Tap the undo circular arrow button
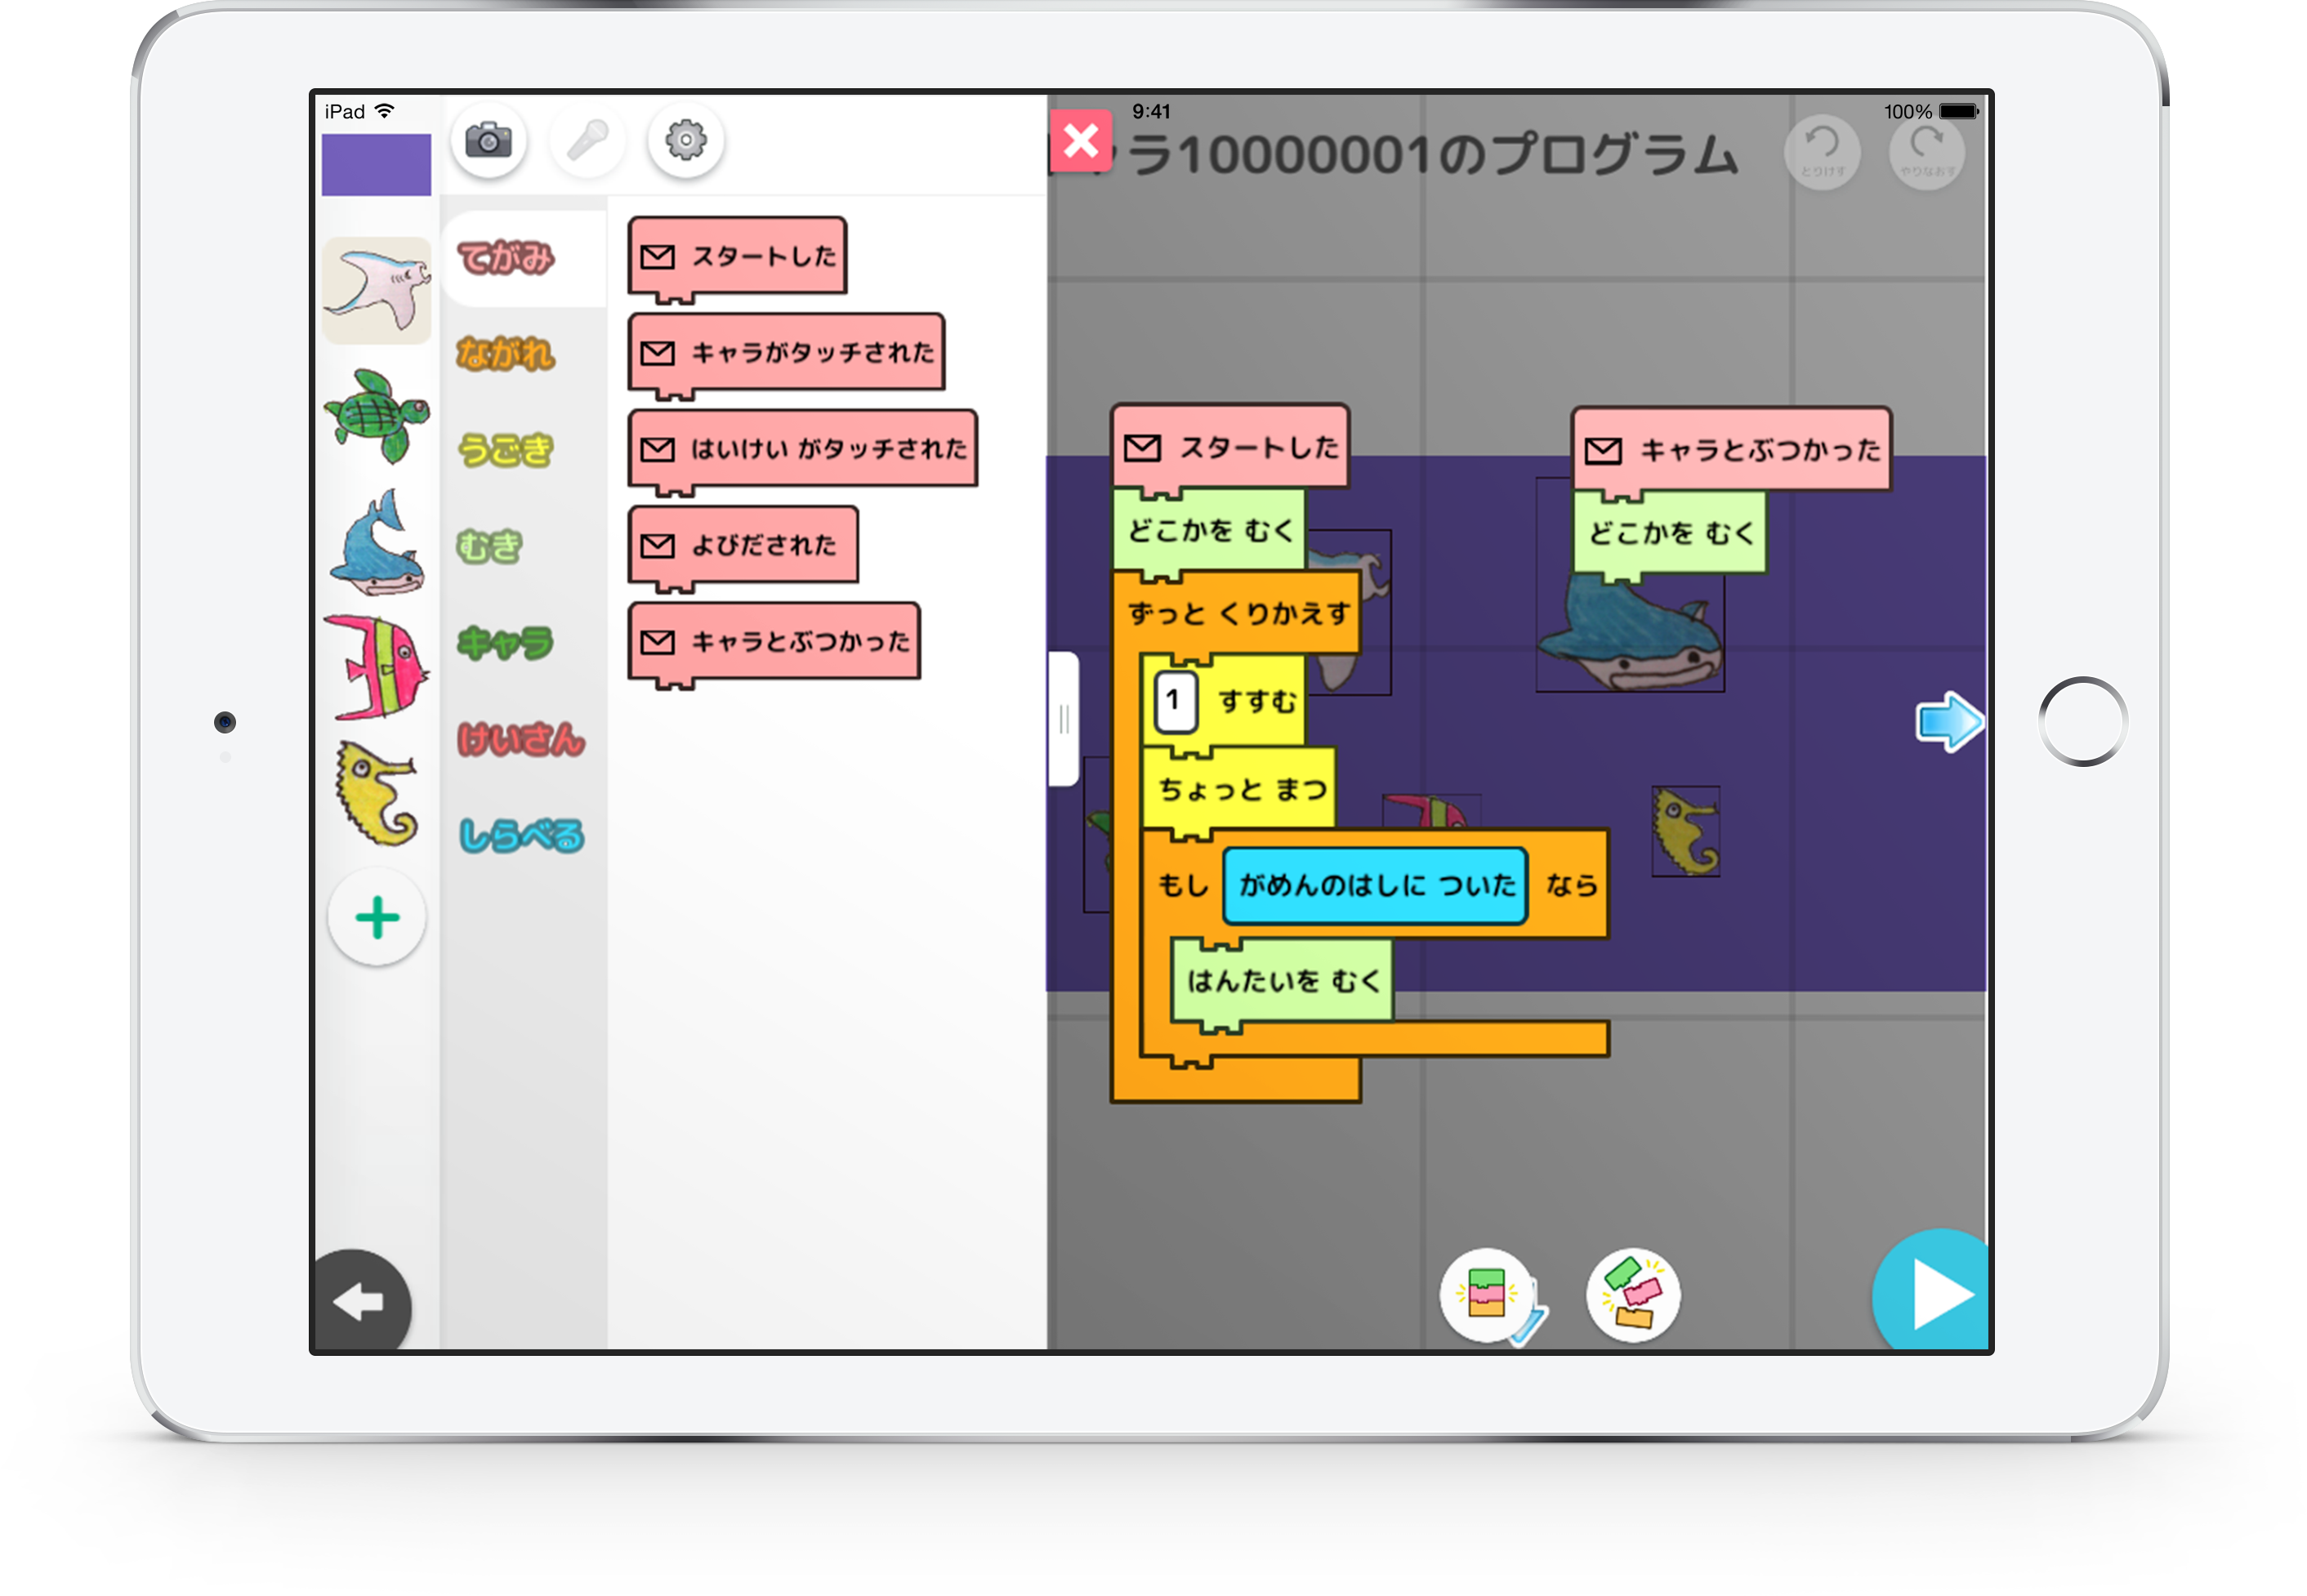2307x1596 pixels. click(1822, 151)
